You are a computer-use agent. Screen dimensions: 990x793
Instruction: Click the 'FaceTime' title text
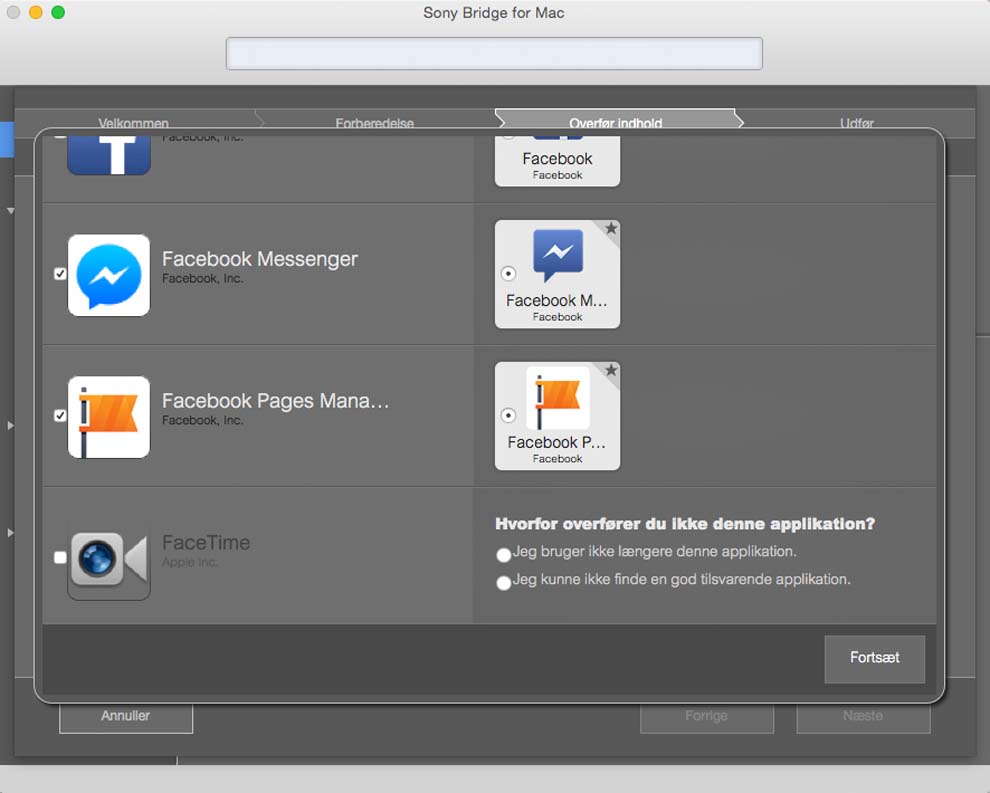(x=206, y=542)
